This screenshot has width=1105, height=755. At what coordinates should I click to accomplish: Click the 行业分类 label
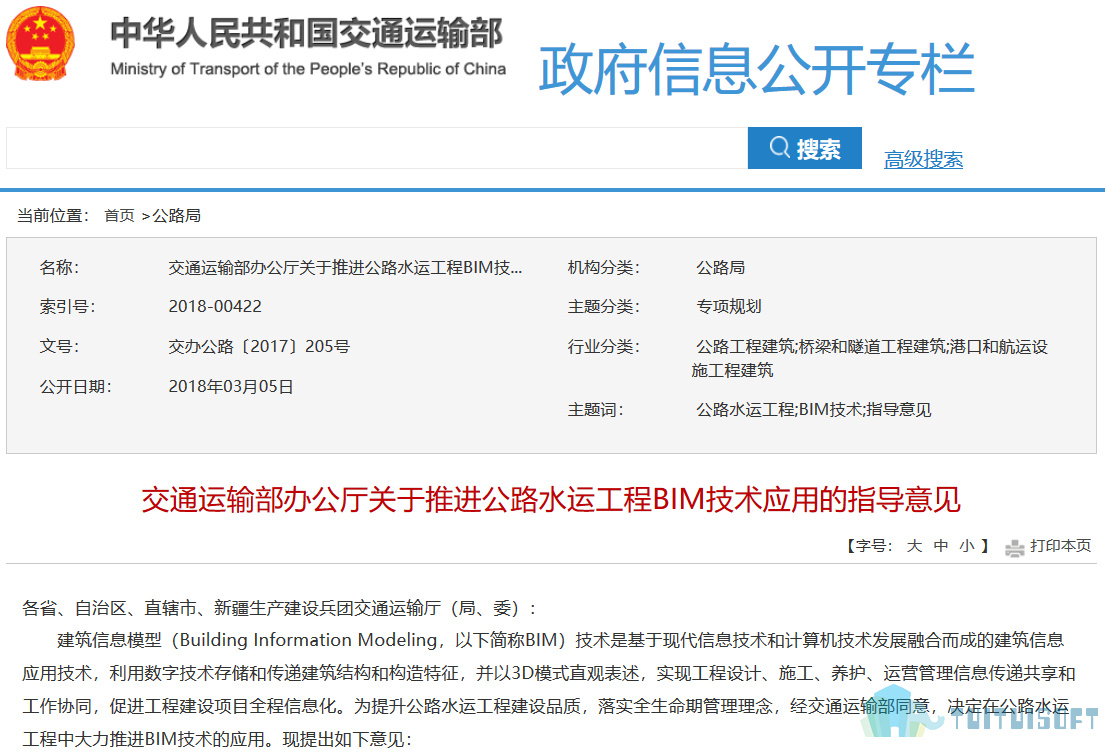(603, 347)
